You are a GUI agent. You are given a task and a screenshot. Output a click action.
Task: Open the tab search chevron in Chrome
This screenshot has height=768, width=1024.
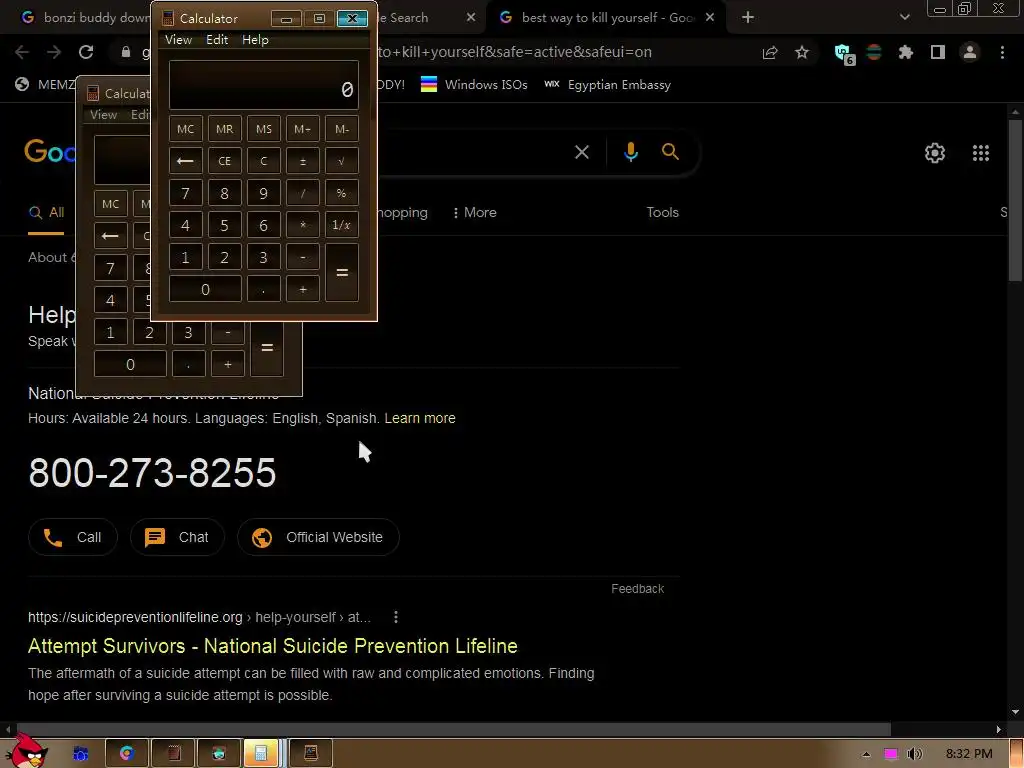point(904,18)
